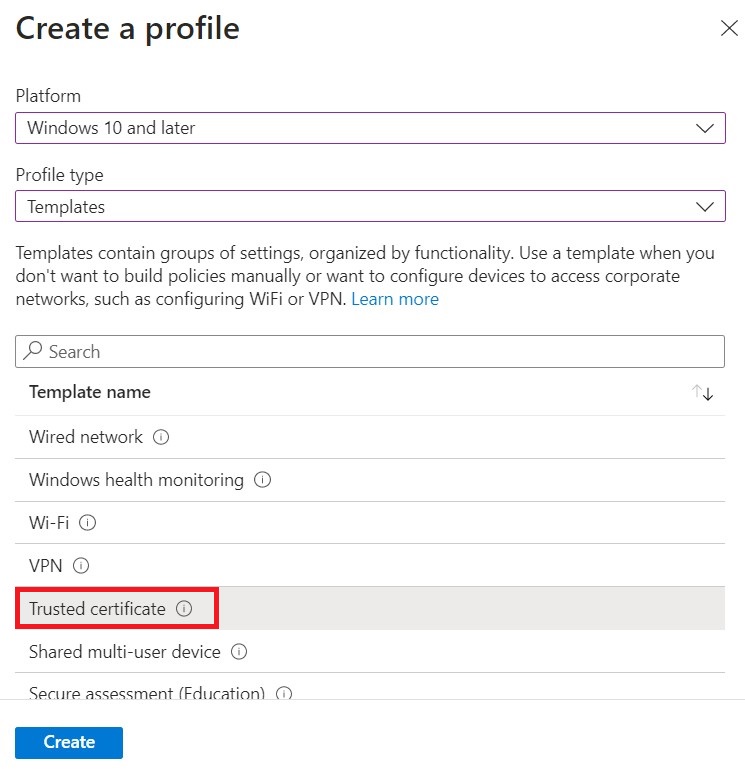Pick the VPN template
This screenshot has height=769, width=745.
click(x=370, y=565)
